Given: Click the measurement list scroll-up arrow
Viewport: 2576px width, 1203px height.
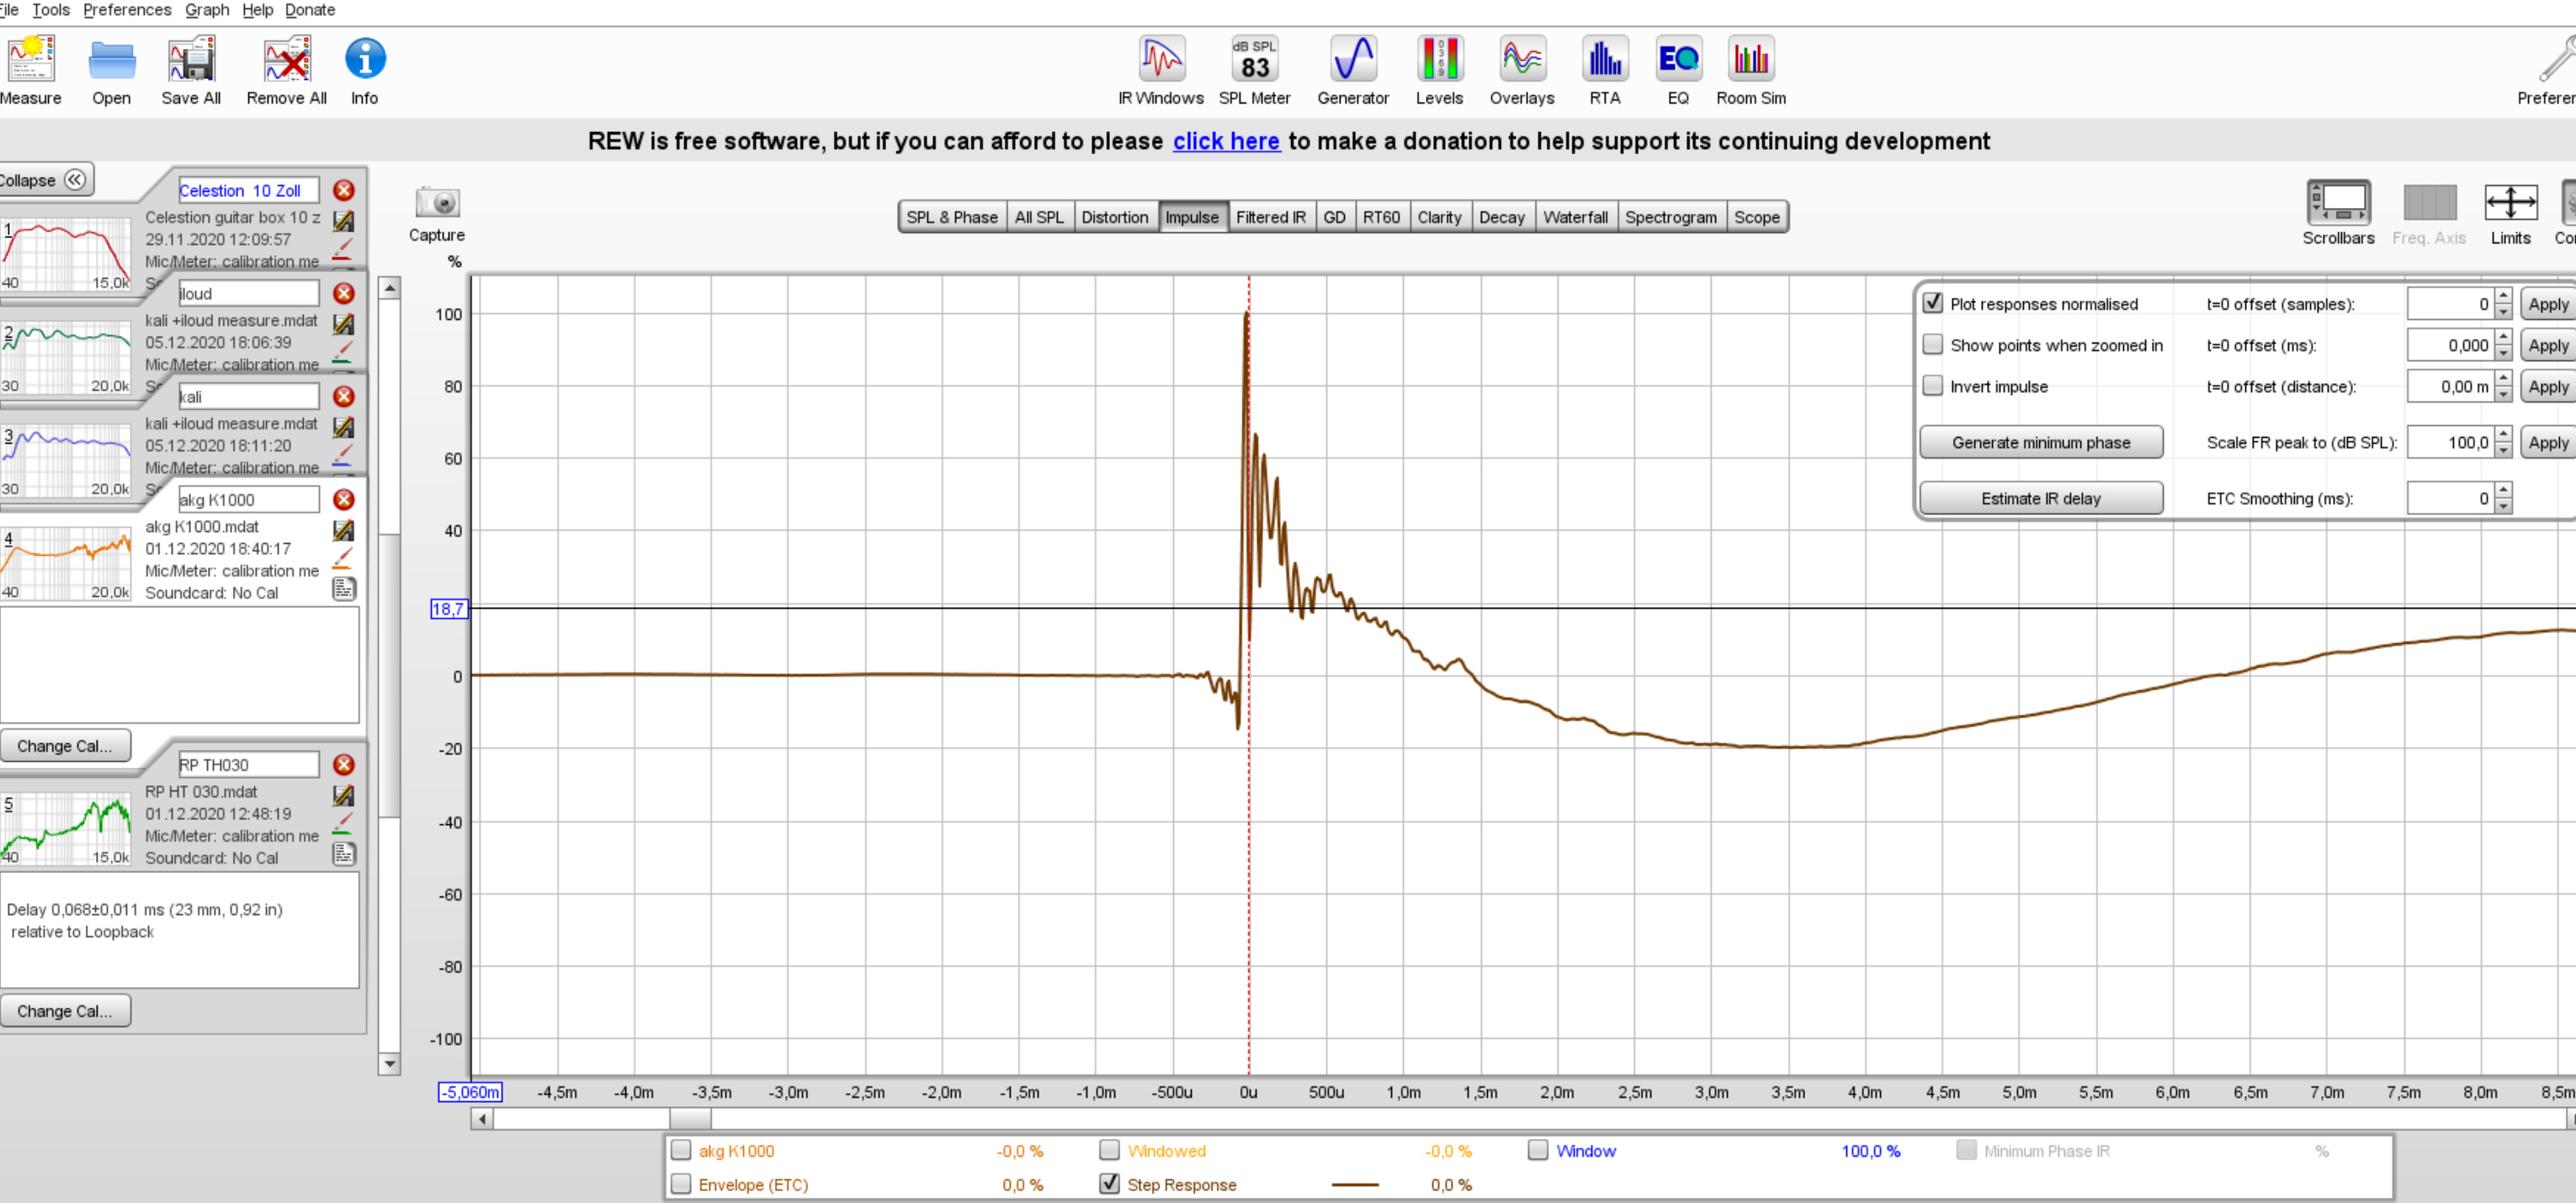Looking at the screenshot, I should [x=390, y=288].
